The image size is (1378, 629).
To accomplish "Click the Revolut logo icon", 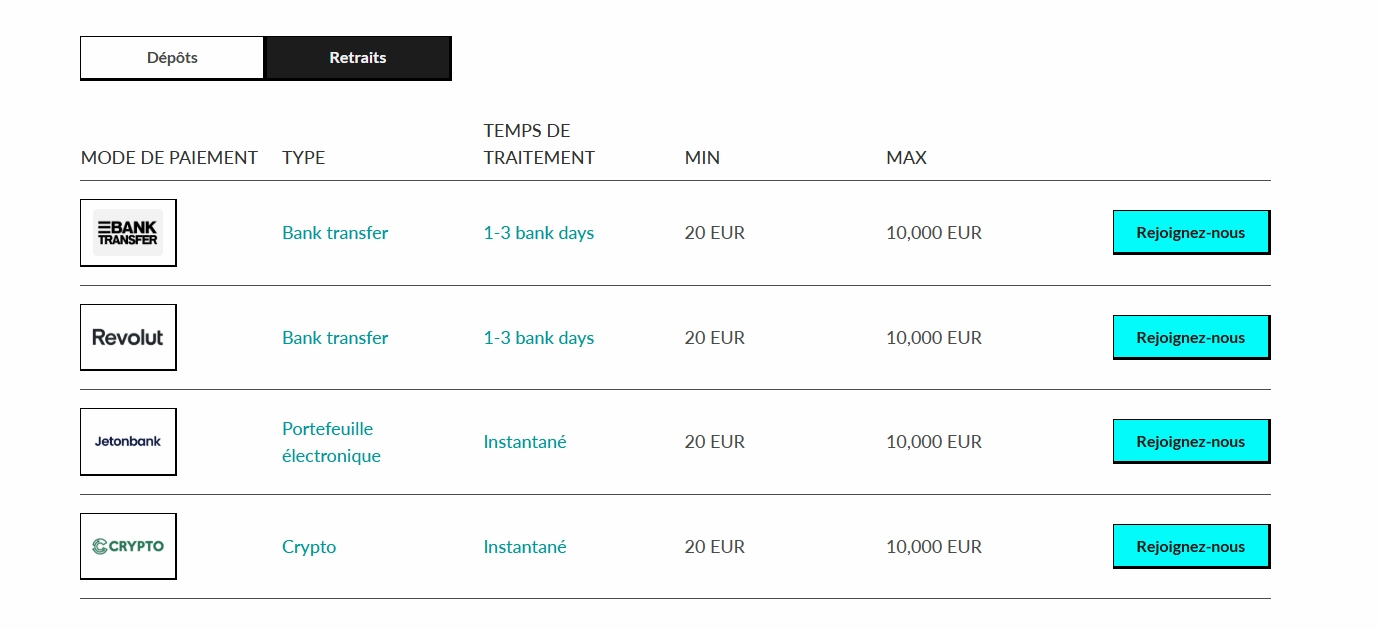I will 128,338.
